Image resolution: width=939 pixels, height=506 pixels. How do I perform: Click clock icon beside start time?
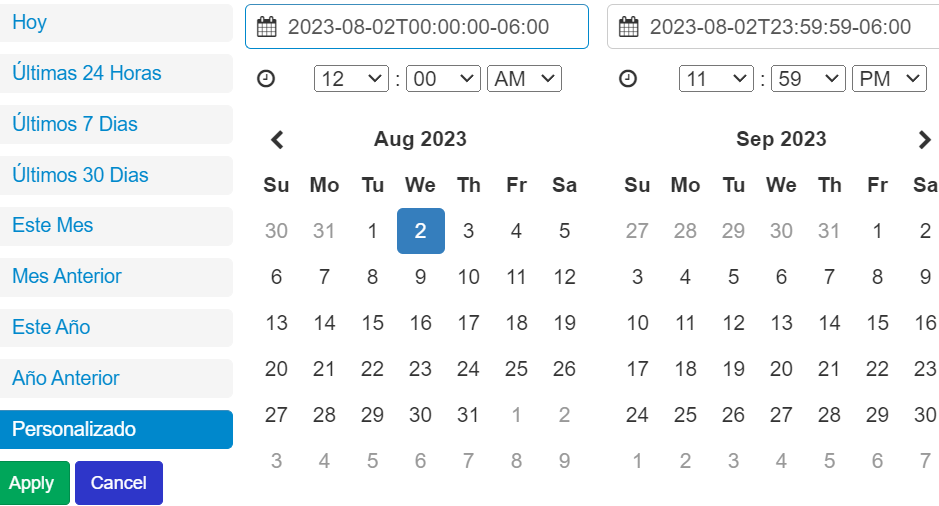(266, 78)
